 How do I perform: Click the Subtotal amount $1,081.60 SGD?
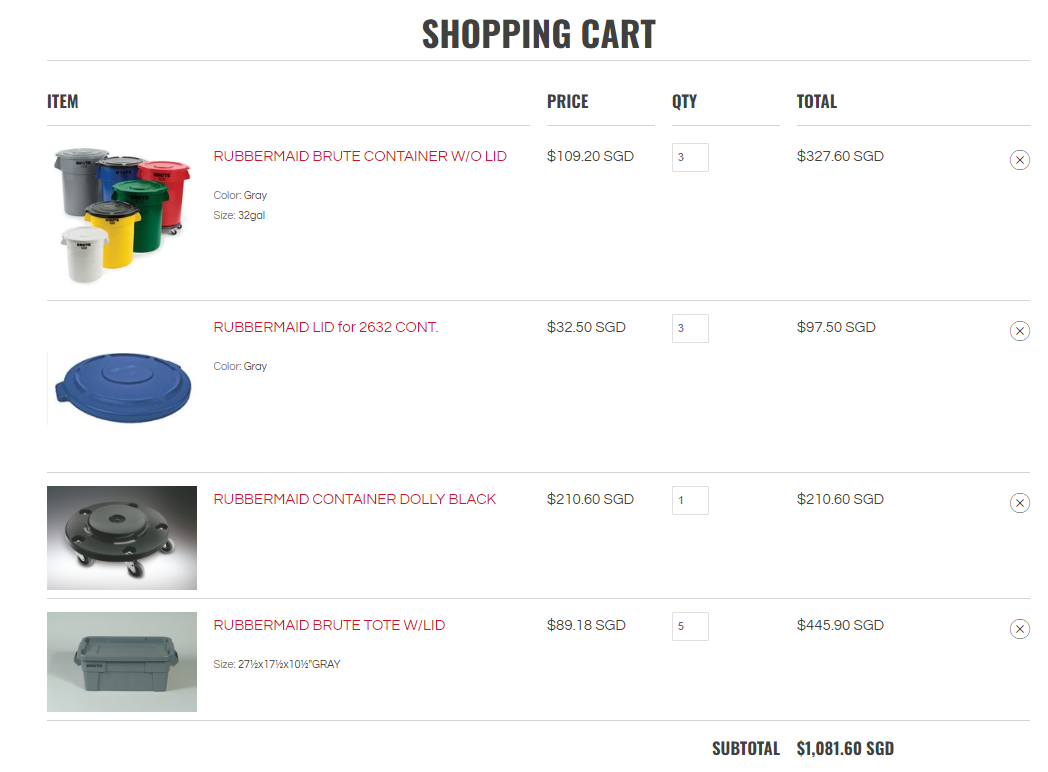pyautogui.click(x=845, y=748)
